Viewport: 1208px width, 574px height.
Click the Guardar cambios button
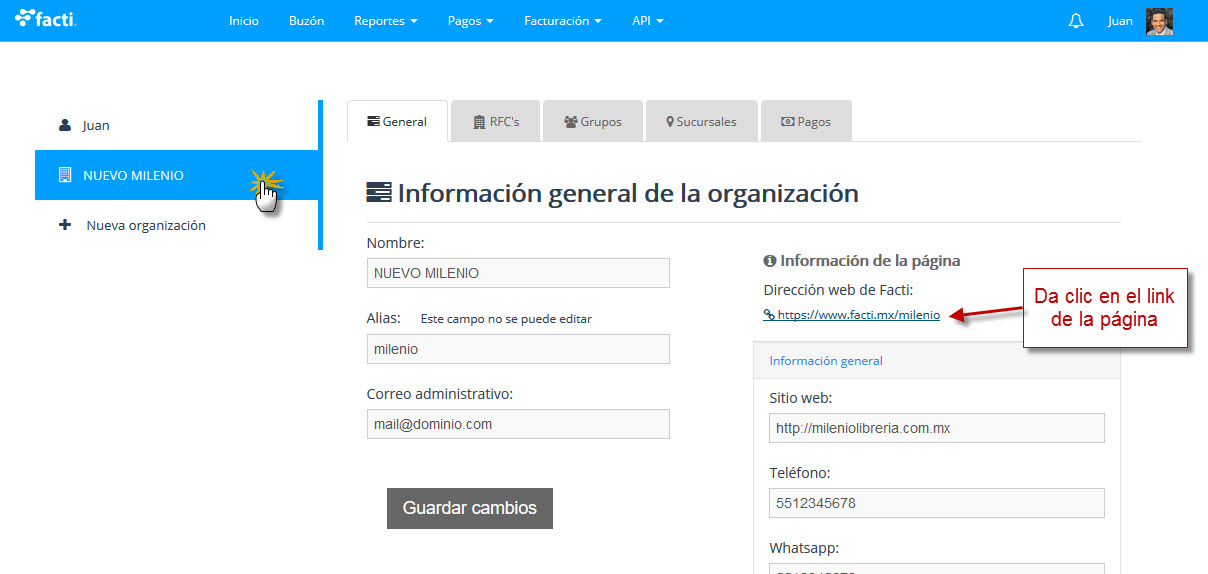tap(470, 508)
